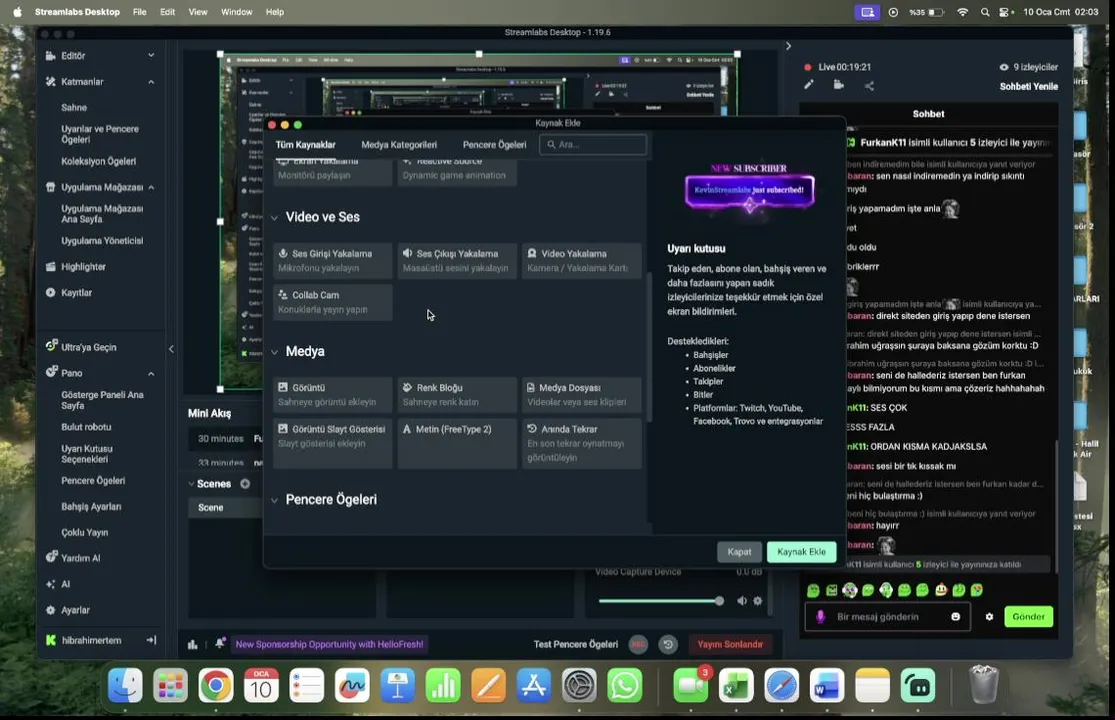This screenshot has width=1115, height=720.
Task: Adjust Video Capture Device volume slider
Action: click(661, 601)
